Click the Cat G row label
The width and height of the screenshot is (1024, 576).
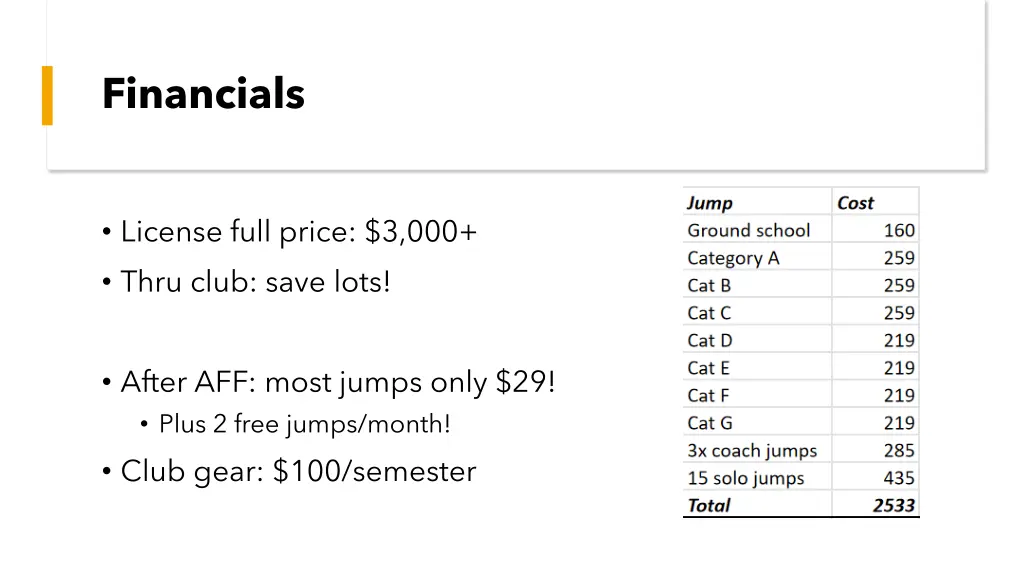[x=710, y=423]
